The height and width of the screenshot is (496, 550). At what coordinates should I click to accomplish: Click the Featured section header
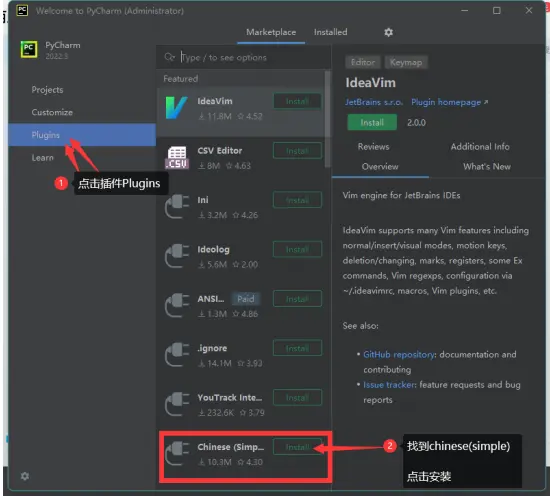[x=180, y=79]
